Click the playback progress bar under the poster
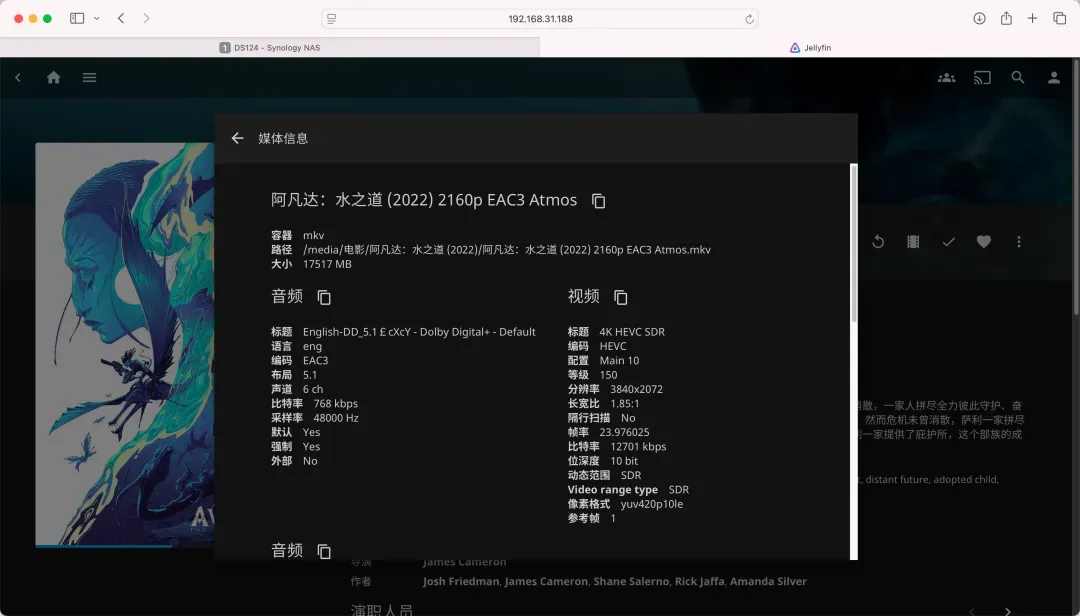 click(x=125, y=546)
